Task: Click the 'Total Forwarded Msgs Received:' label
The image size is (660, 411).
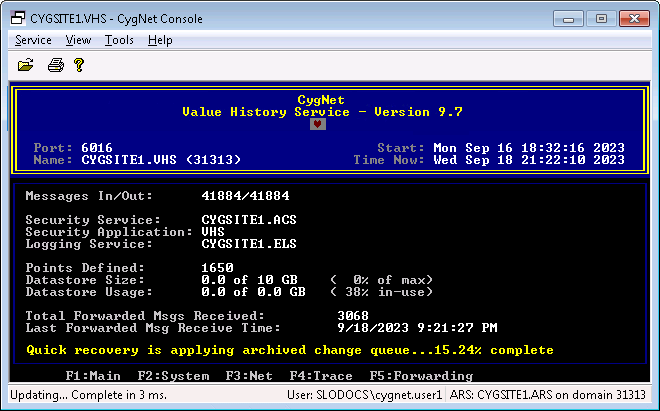Action: [145, 316]
